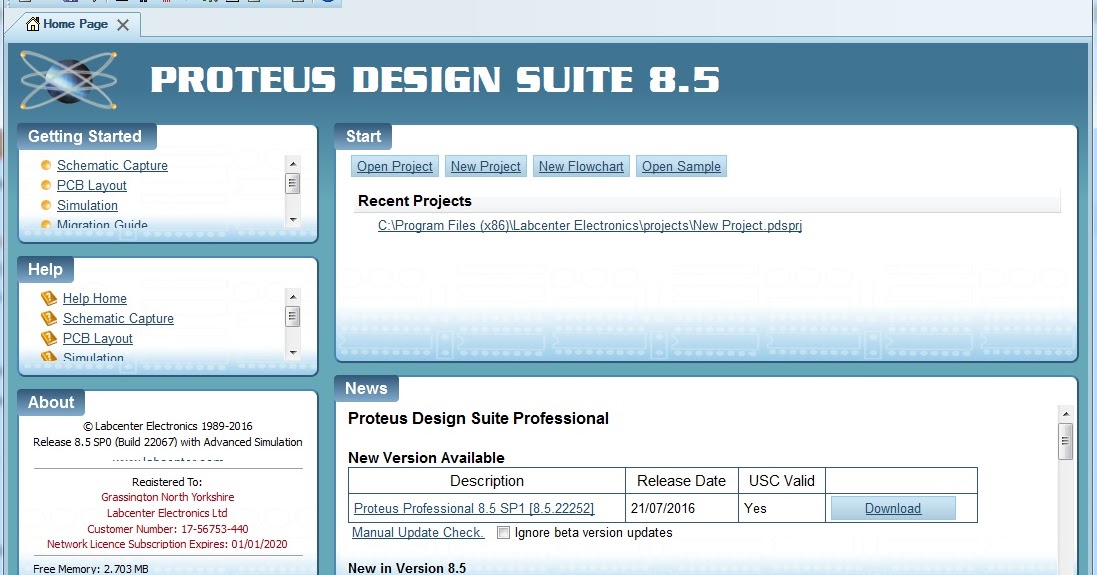Click Proteus Design Suite Professional heading
Viewport: 1097px width, 575px height.
pyautogui.click(x=479, y=418)
